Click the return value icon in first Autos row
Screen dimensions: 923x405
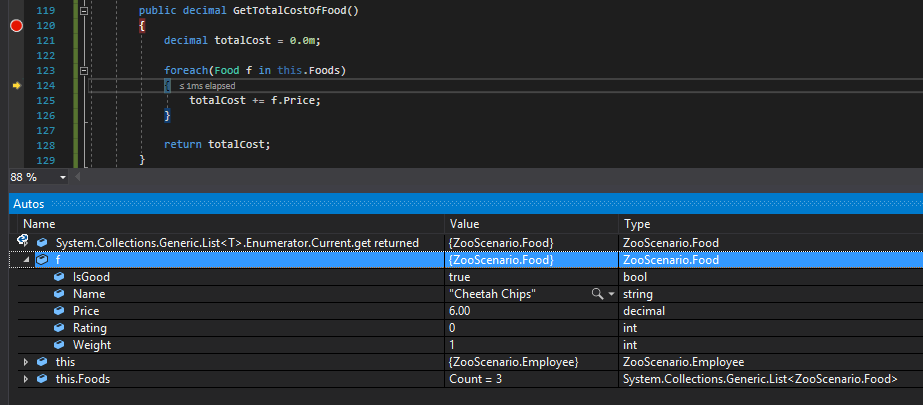tap(21, 242)
